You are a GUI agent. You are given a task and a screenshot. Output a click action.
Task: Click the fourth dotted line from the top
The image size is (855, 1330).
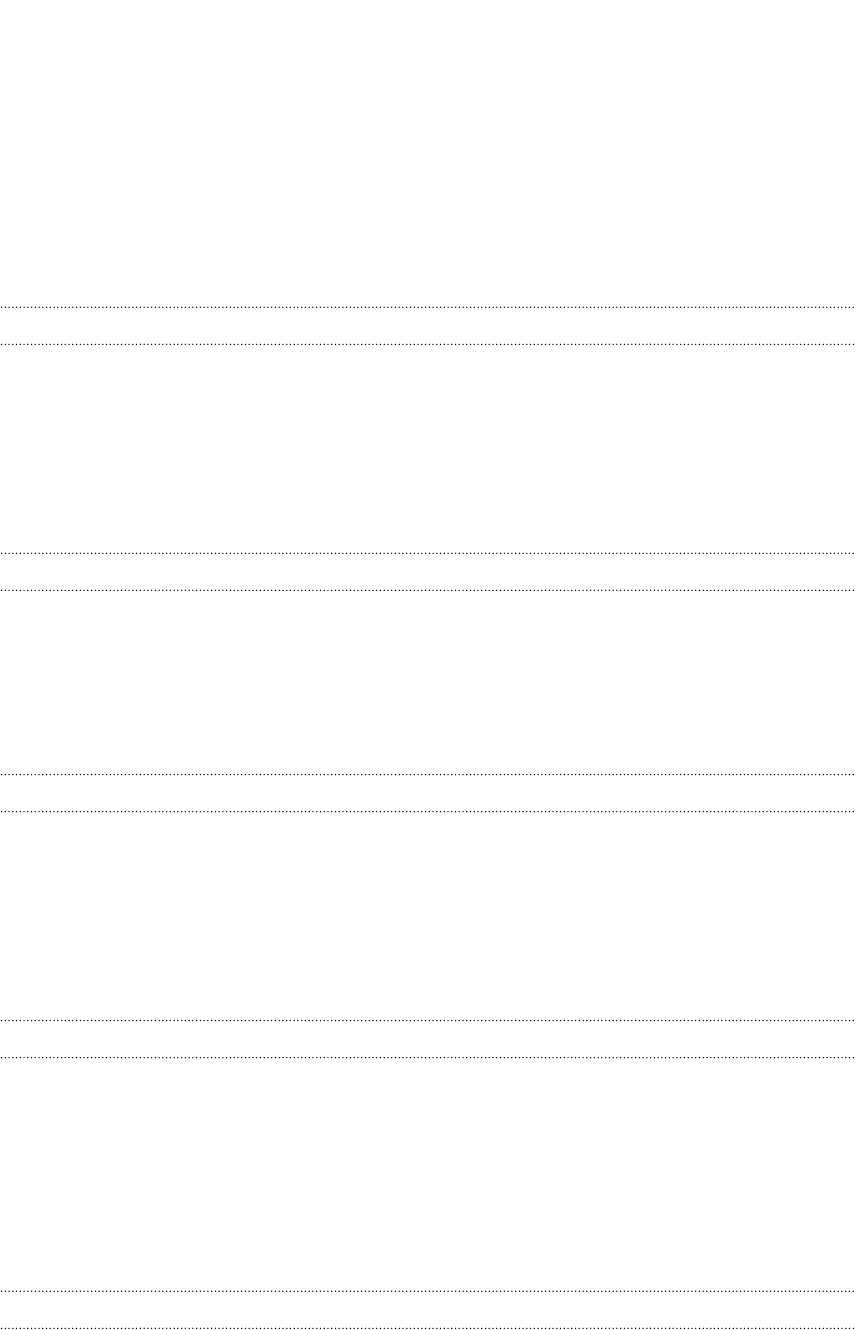427,590
